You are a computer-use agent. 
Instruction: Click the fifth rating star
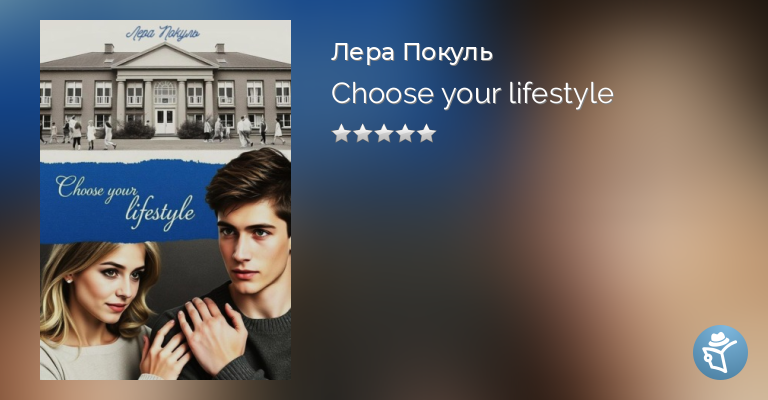(427, 133)
